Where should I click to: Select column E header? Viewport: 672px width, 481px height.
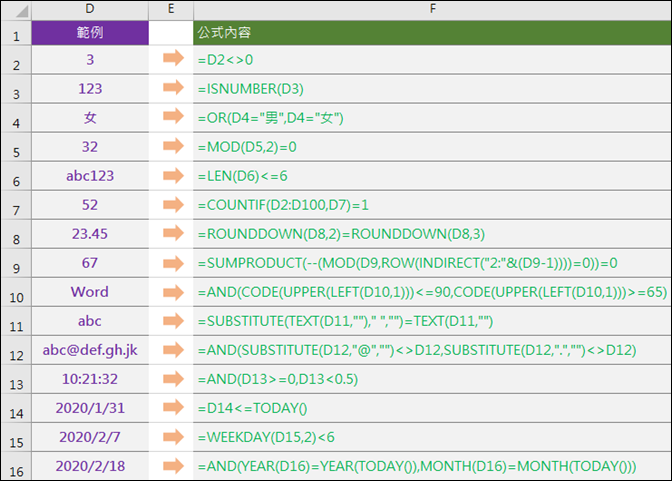point(171,9)
